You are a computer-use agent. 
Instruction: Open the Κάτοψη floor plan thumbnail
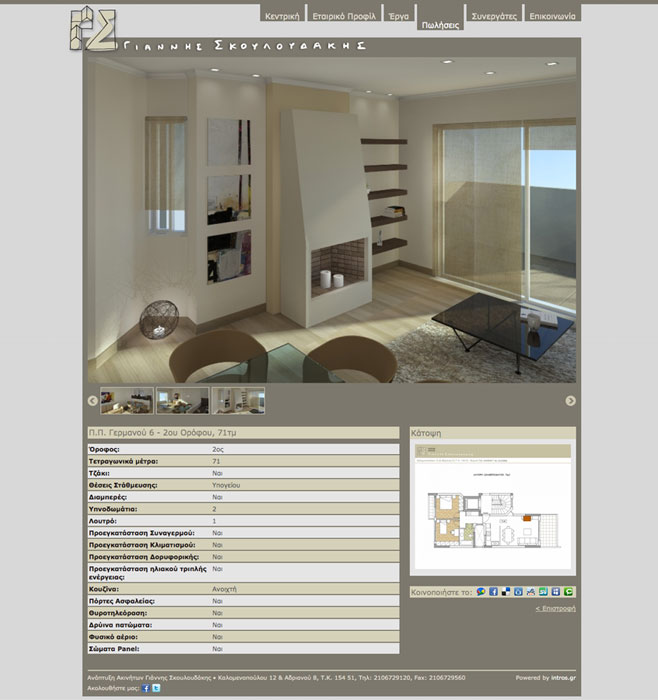[x=493, y=510]
